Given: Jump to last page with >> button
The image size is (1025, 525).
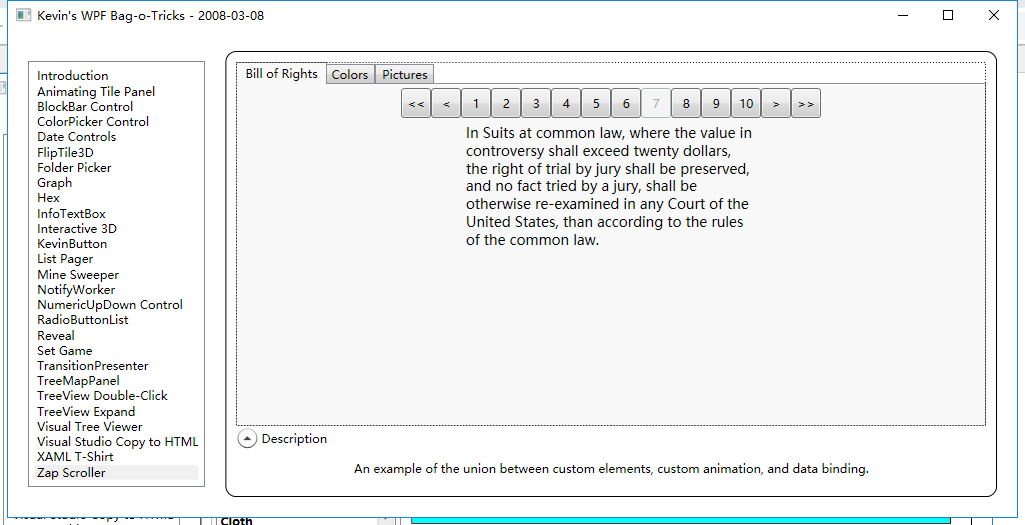Looking at the screenshot, I should [806, 104].
